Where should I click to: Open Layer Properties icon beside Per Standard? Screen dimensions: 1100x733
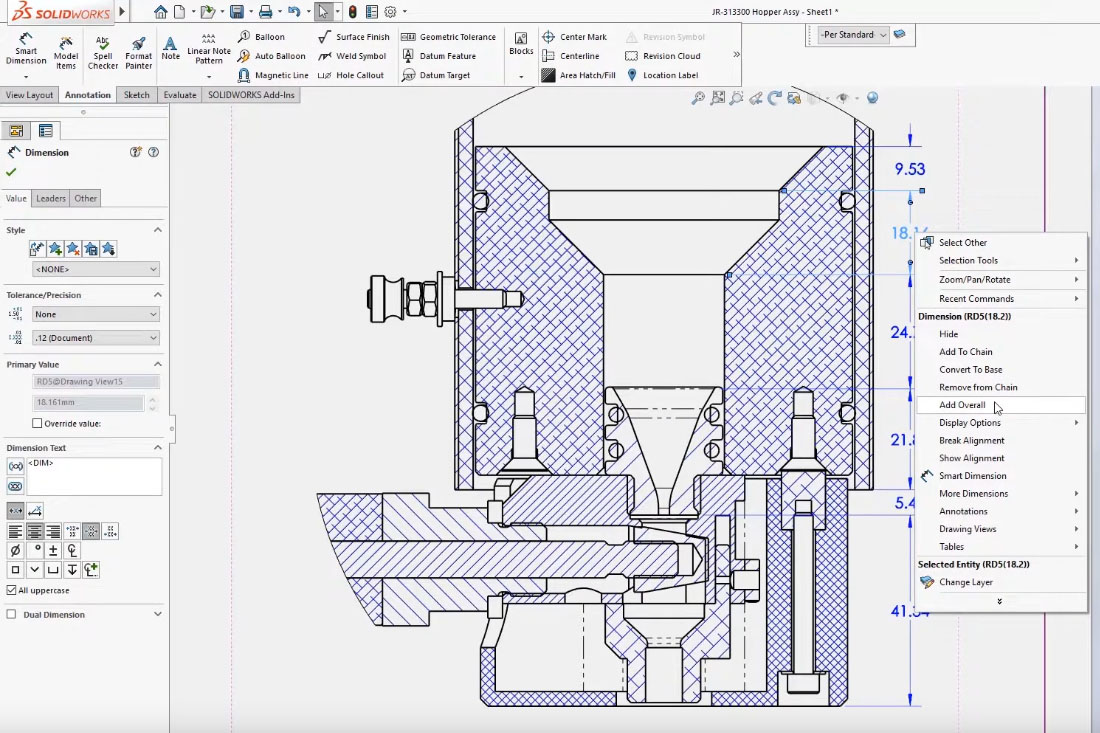tap(899, 34)
